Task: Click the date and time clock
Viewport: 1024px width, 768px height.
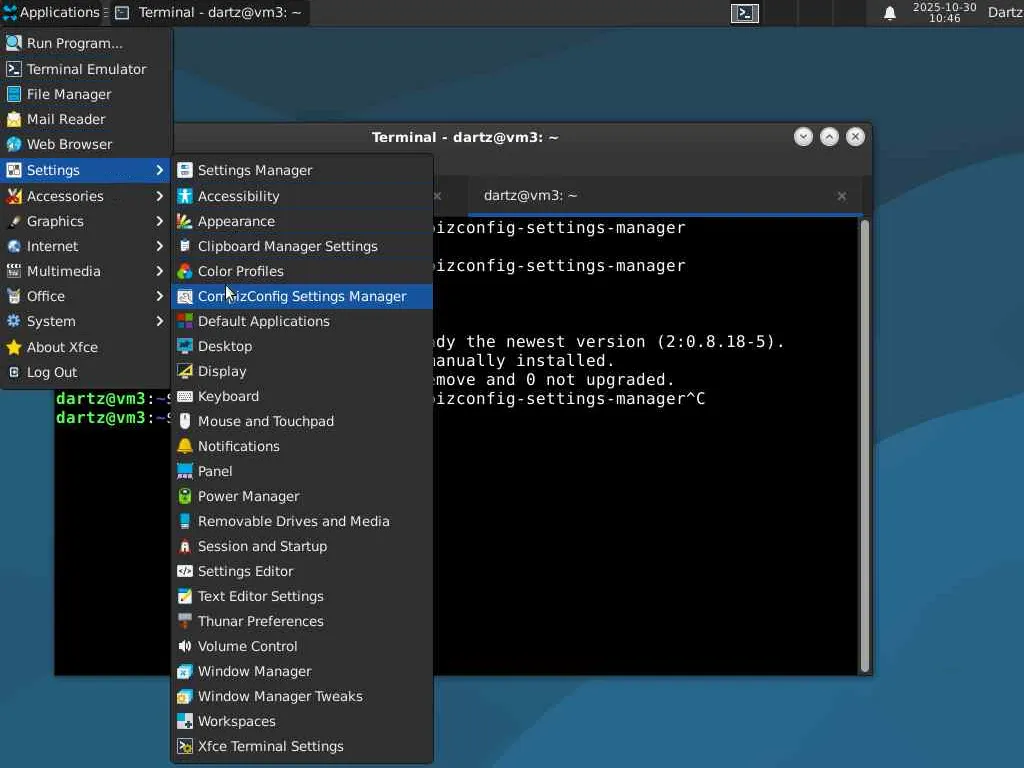Action: tap(944, 12)
